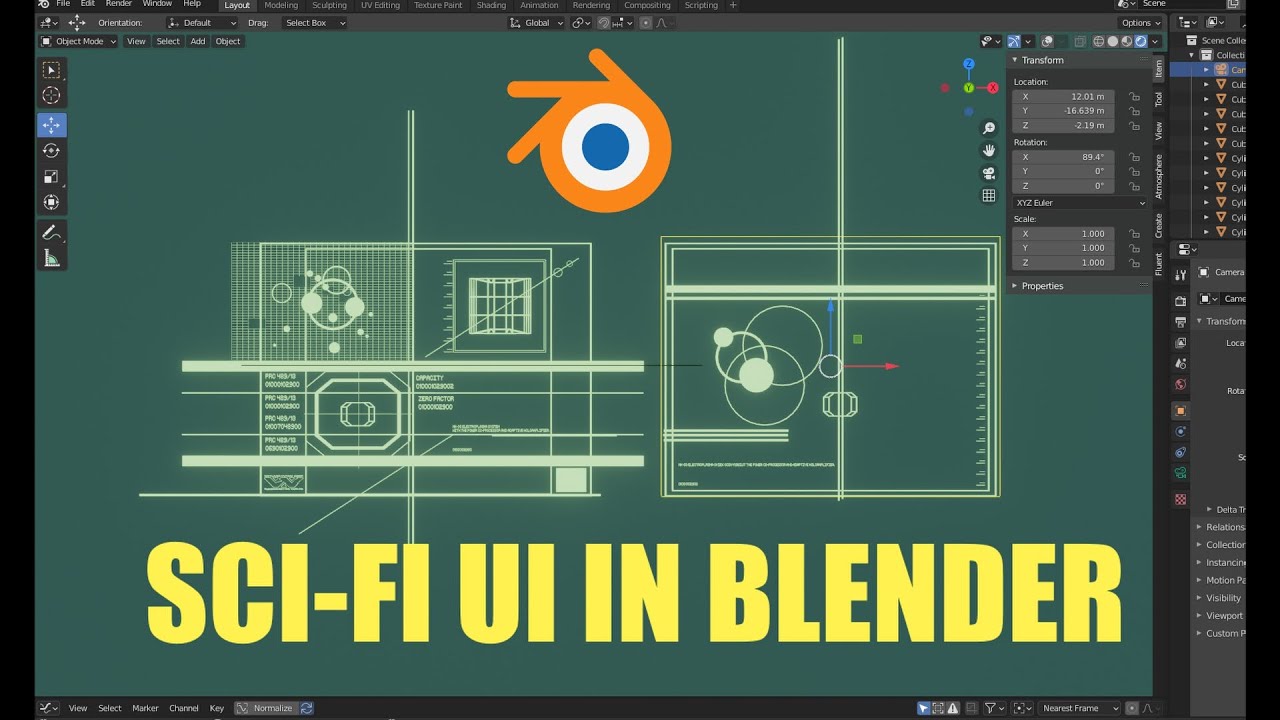Open the Options dropdown
The image size is (1280, 720).
(x=1141, y=22)
